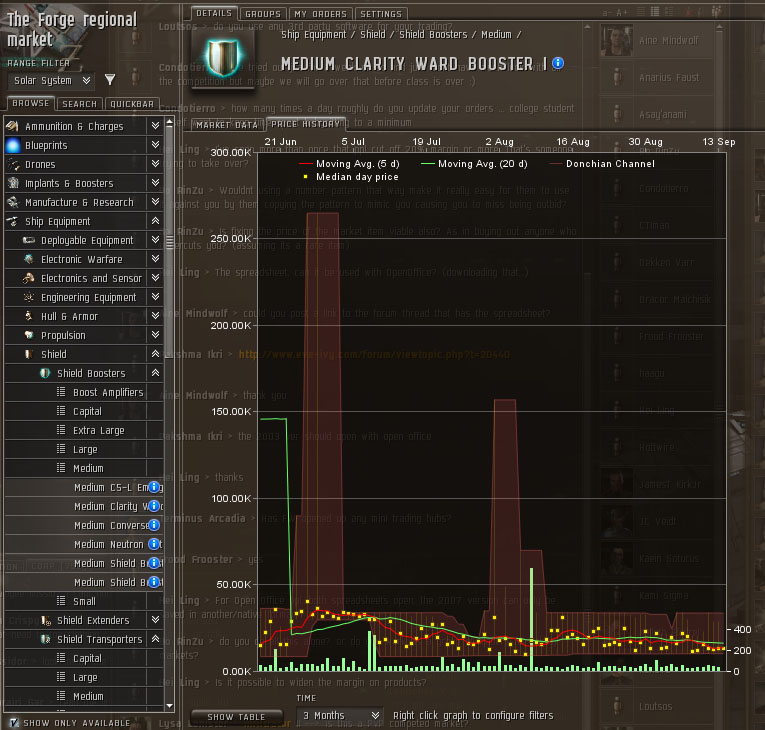Open the Settings tab

point(381,14)
